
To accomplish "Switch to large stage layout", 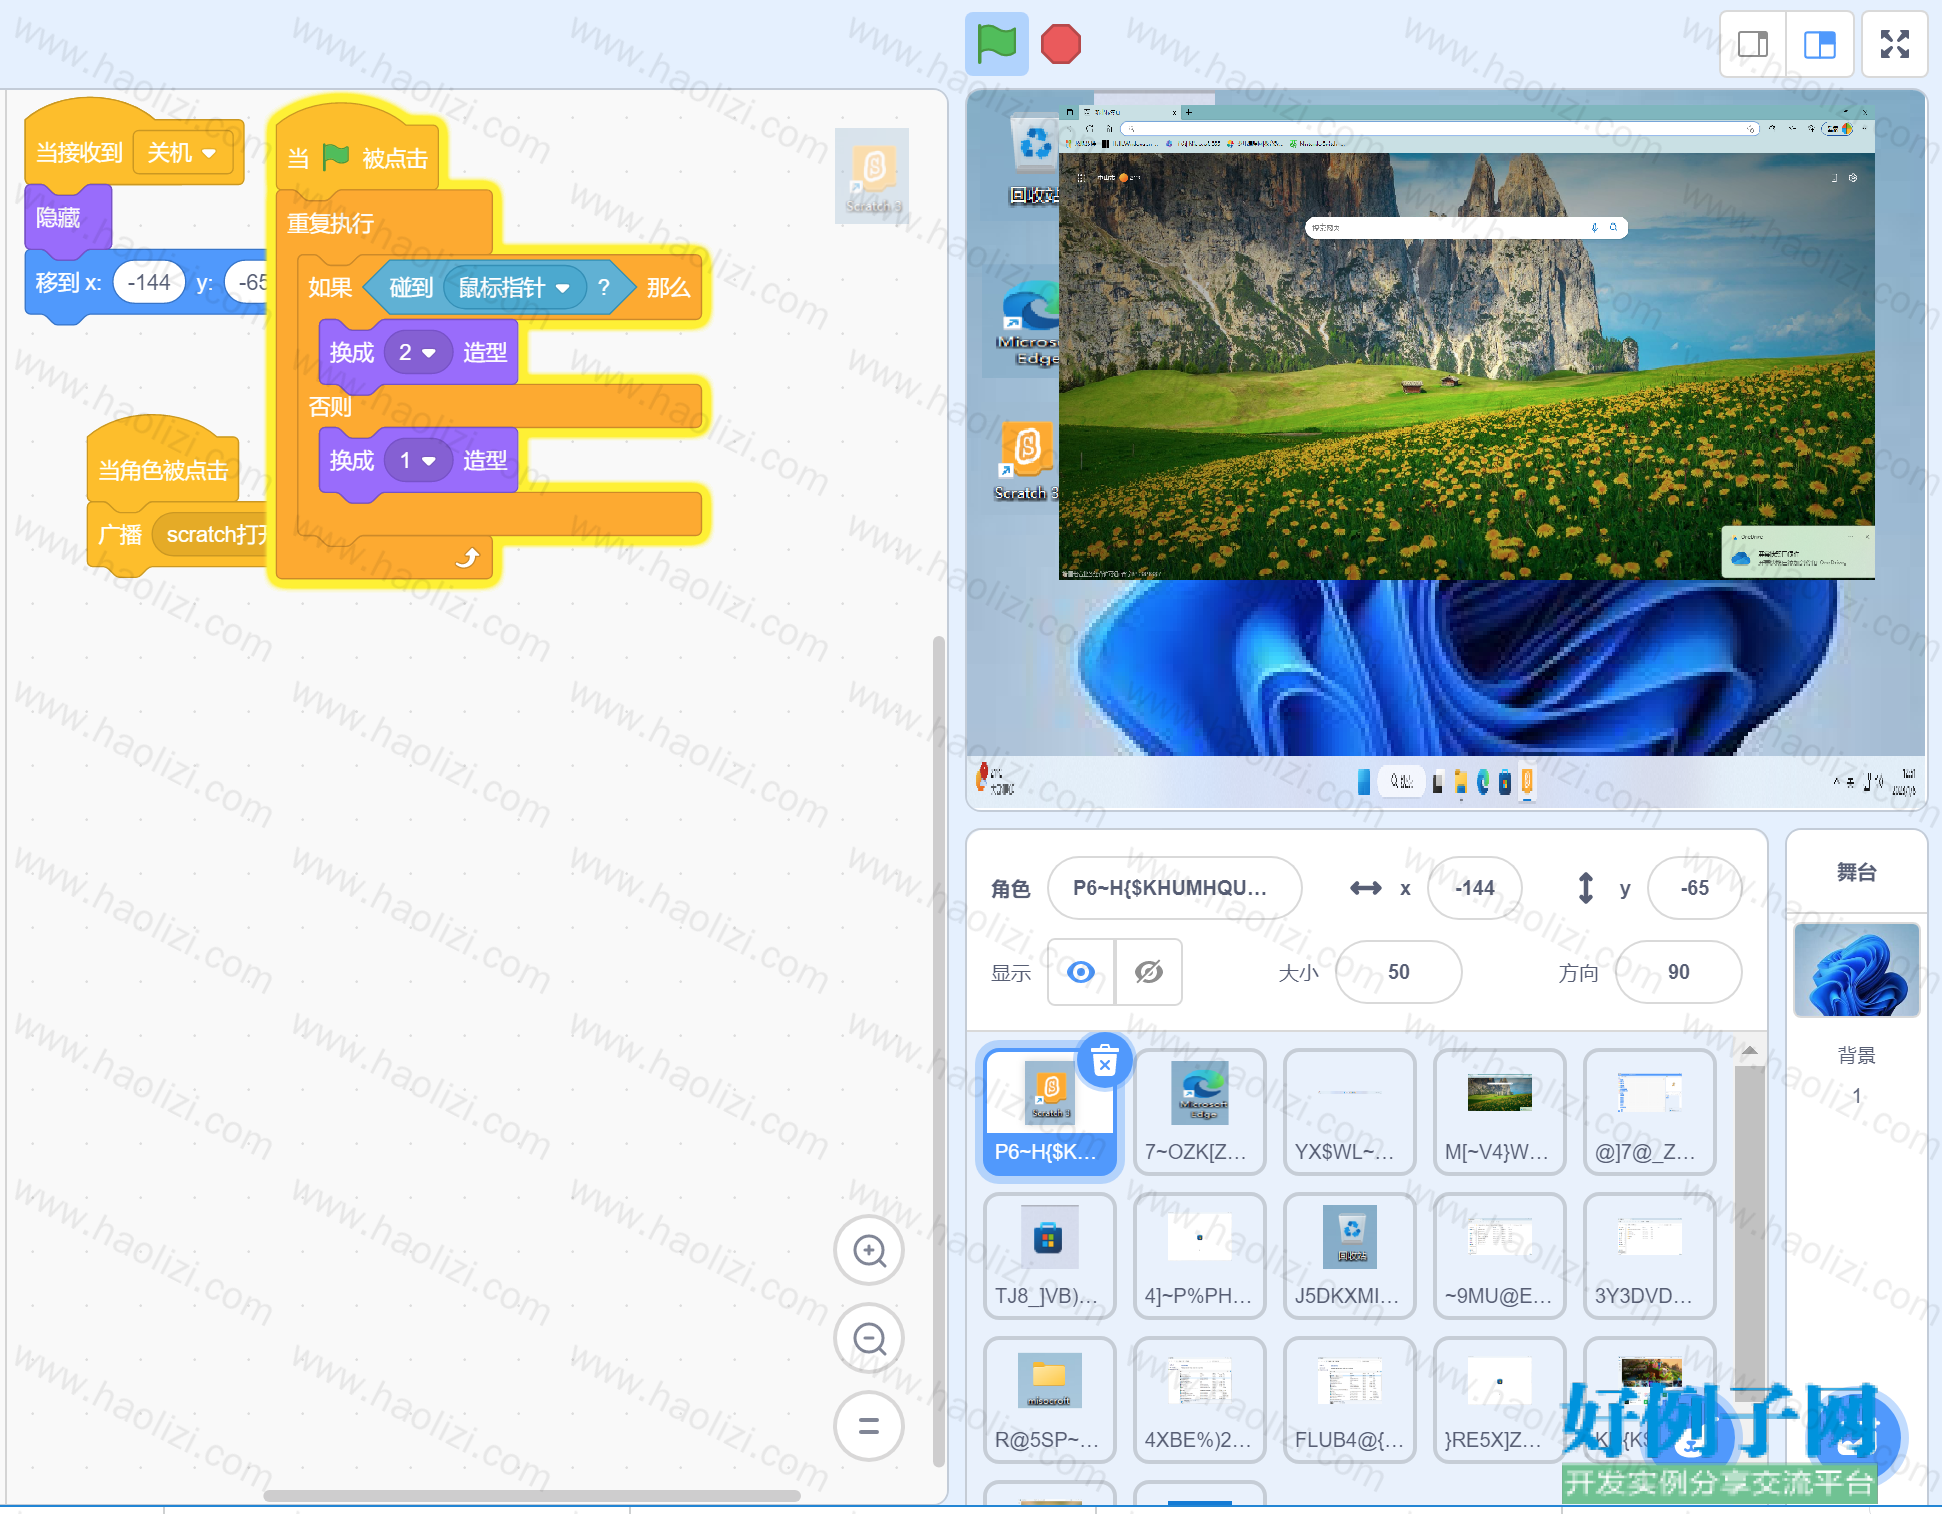I will coord(1820,44).
